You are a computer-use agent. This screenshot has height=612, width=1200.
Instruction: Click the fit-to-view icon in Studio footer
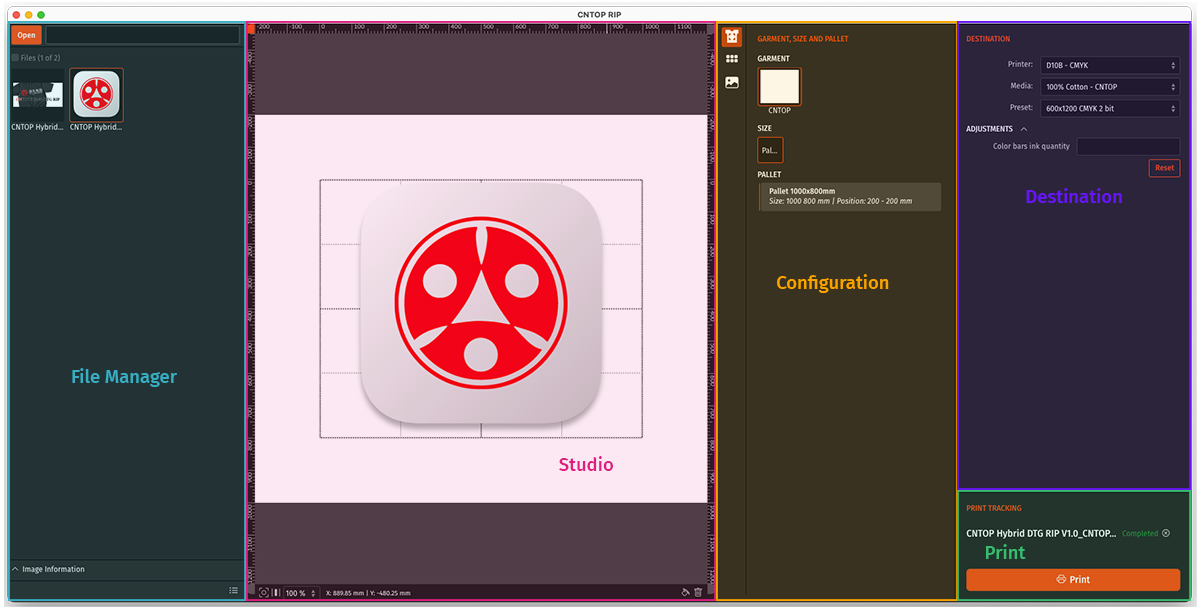pyautogui.click(x=264, y=593)
